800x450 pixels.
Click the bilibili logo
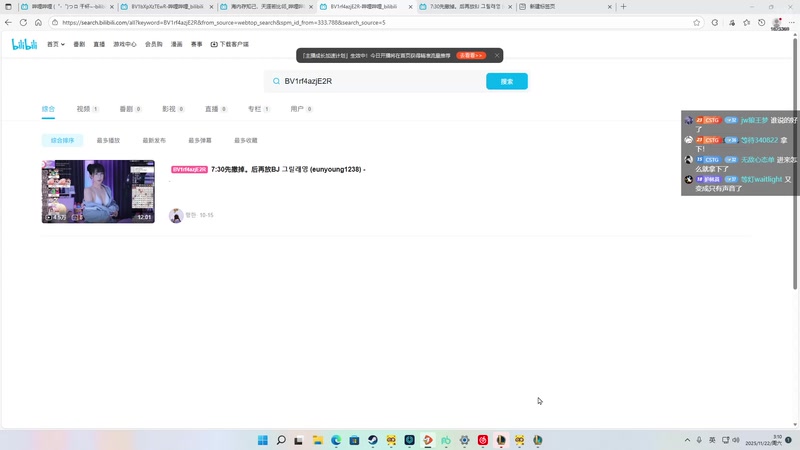(x=24, y=44)
